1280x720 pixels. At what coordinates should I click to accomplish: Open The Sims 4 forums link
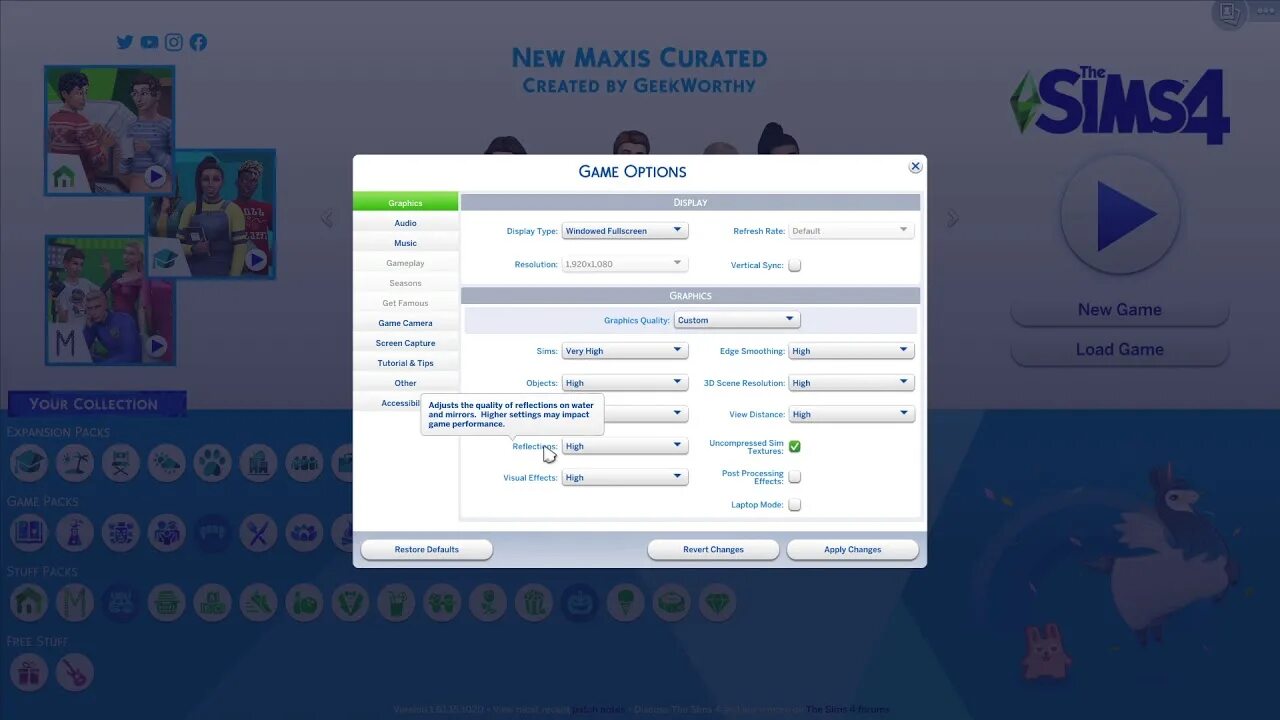click(847, 710)
